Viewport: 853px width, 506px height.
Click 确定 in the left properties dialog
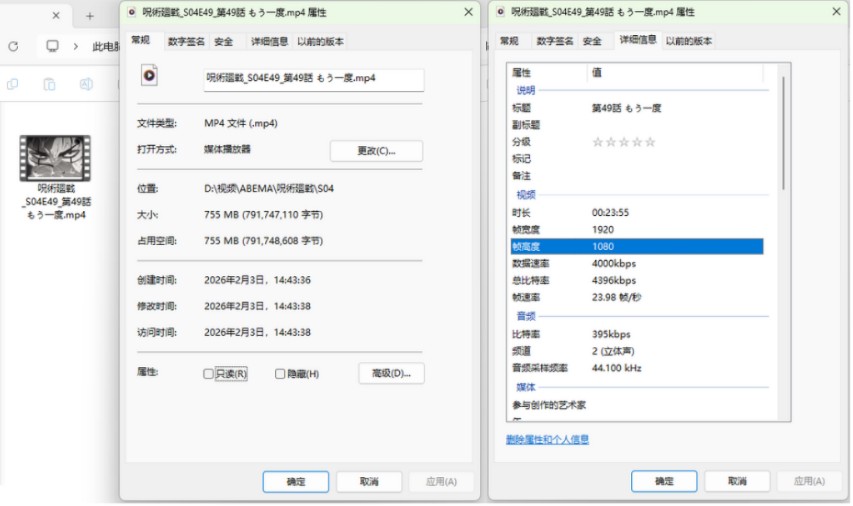click(x=296, y=482)
